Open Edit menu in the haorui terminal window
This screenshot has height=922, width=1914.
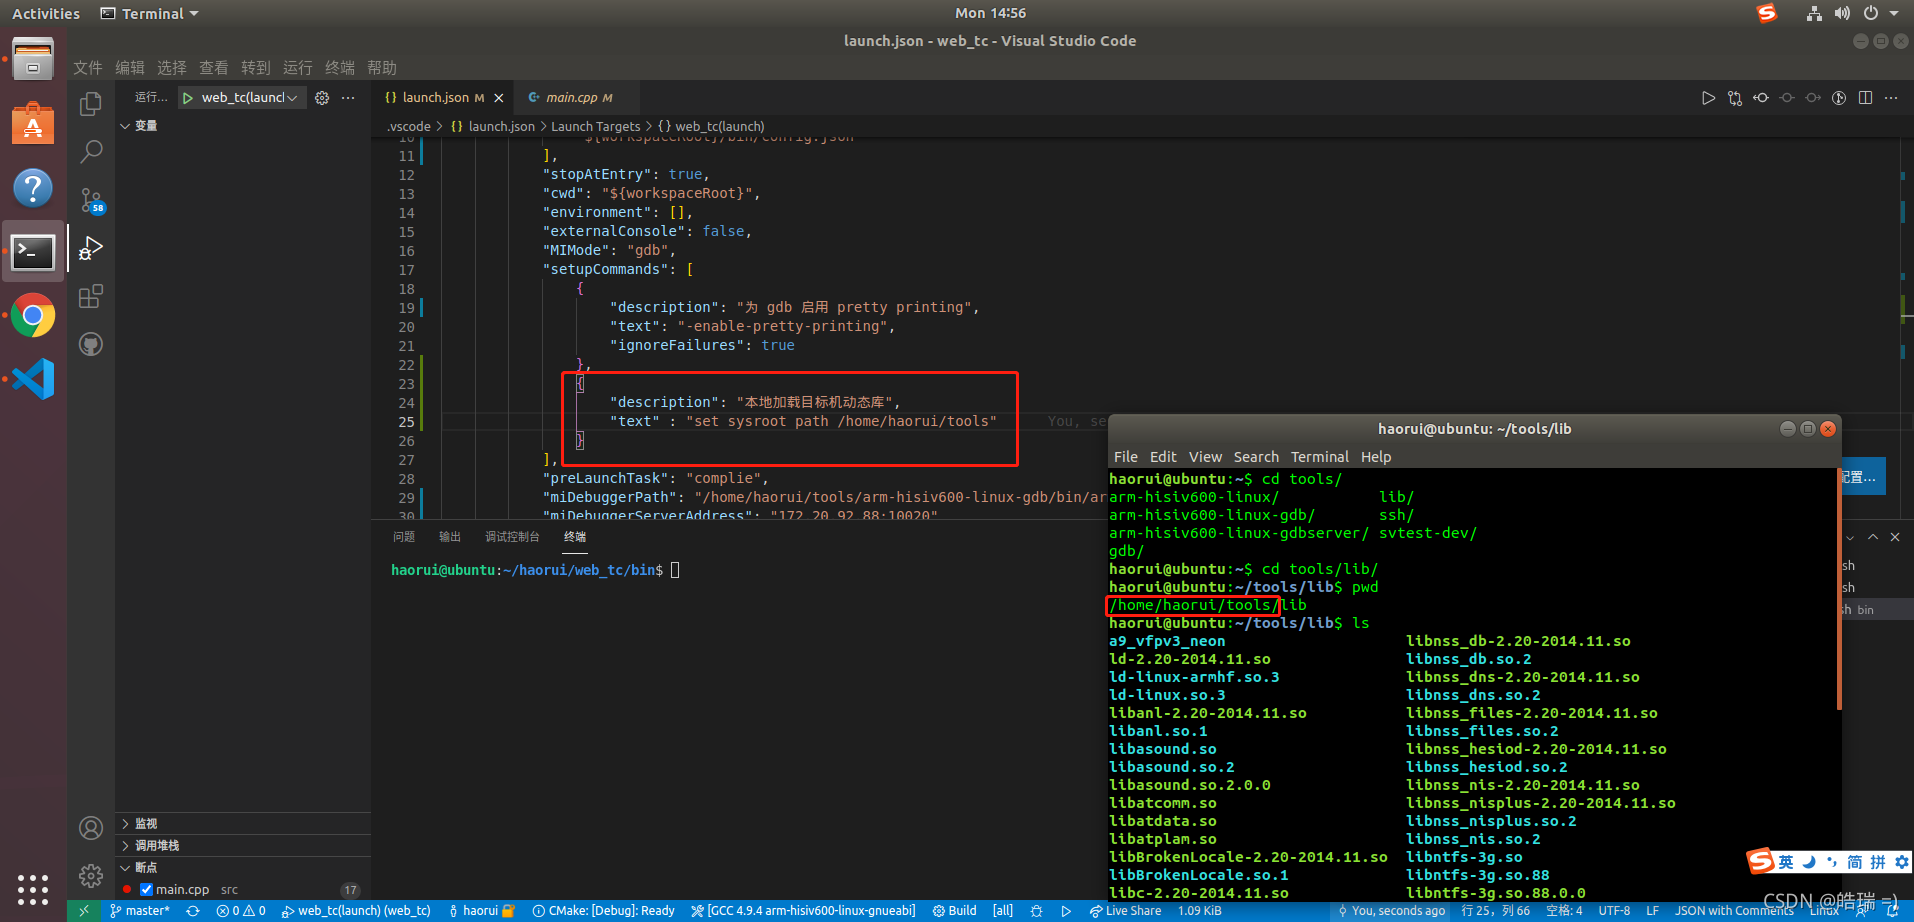(1163, 457)
